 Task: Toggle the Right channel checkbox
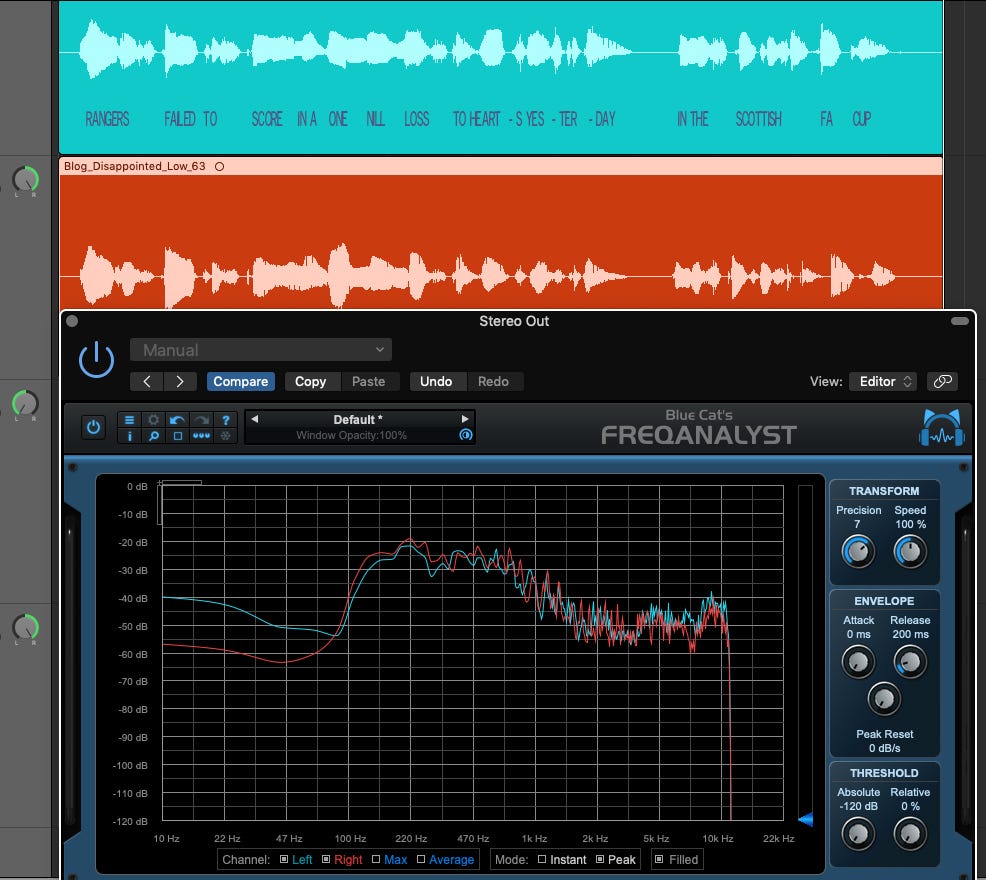[x=326, y=859]
